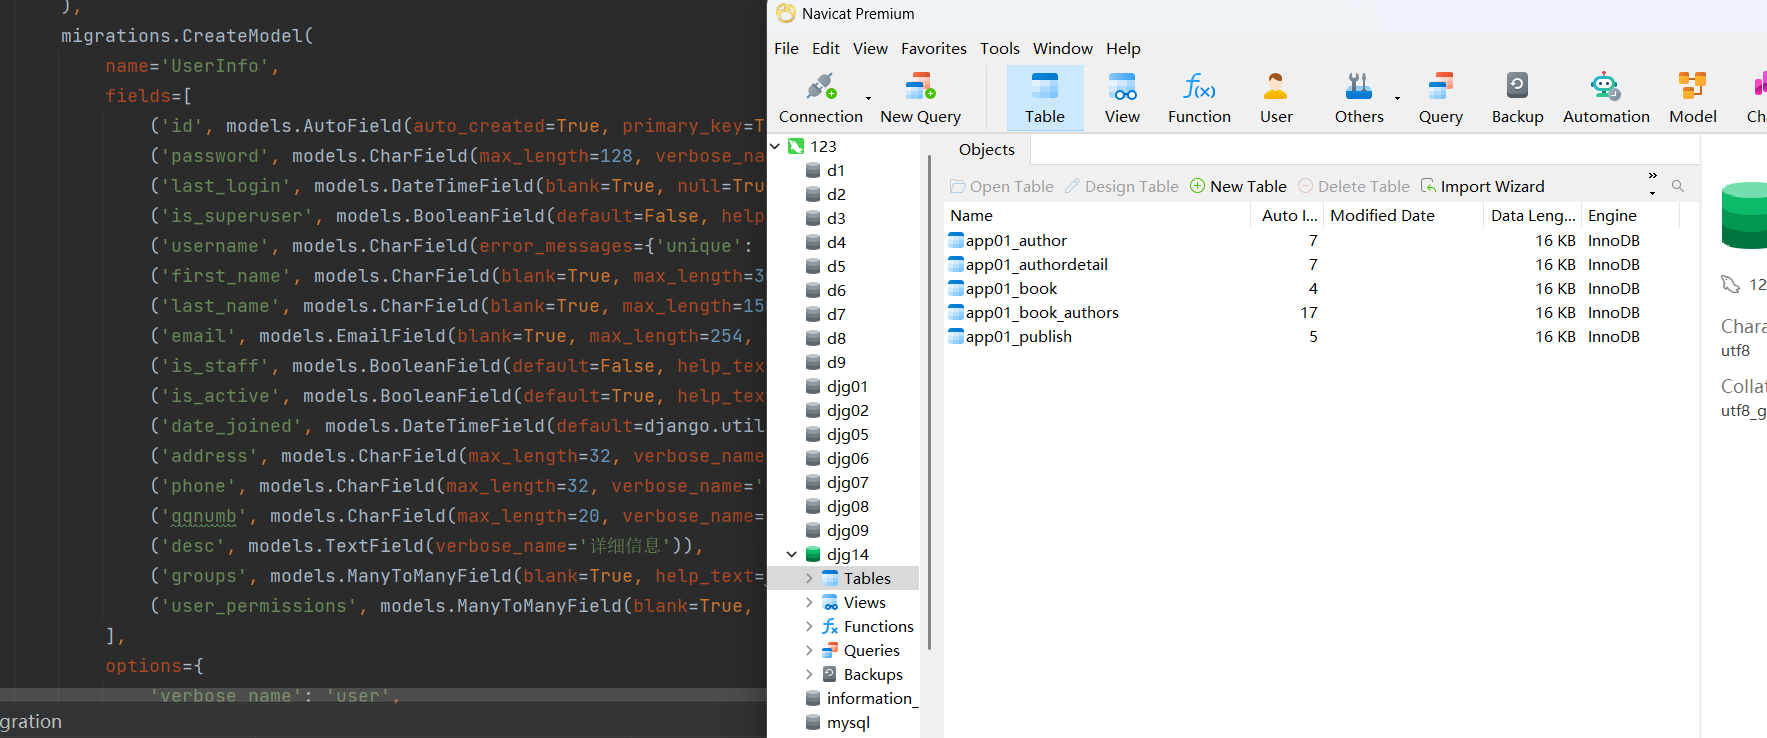Open the Help menu
Image resolution: width=1767 pixels, height=738 pixels.
tap(1123, 48)
